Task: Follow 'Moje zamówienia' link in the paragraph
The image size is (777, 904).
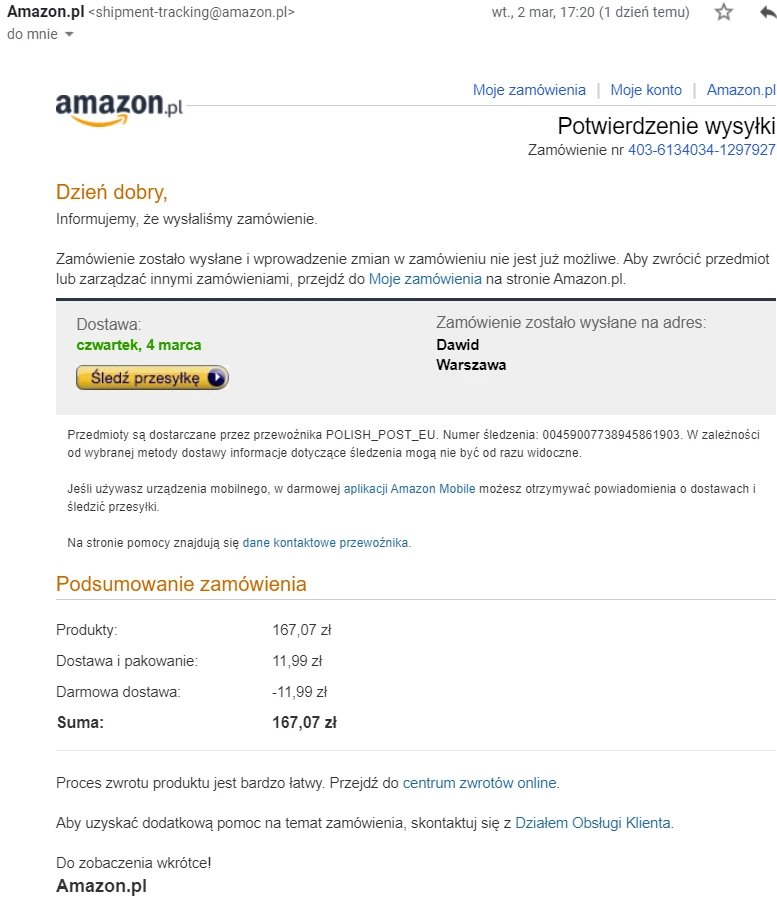Action: click(x=425, y=279)
